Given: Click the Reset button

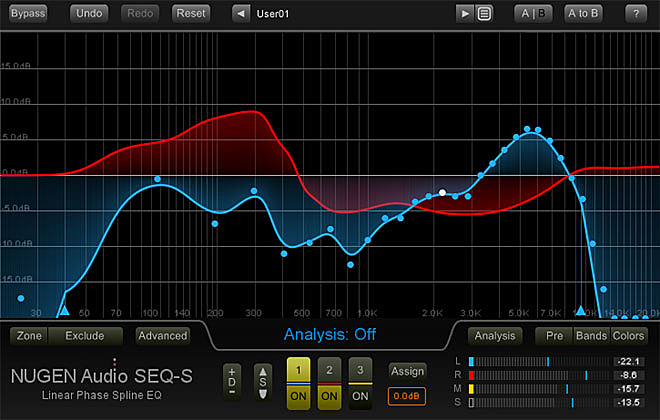Looking at the screenshot, I should (191, 13).
